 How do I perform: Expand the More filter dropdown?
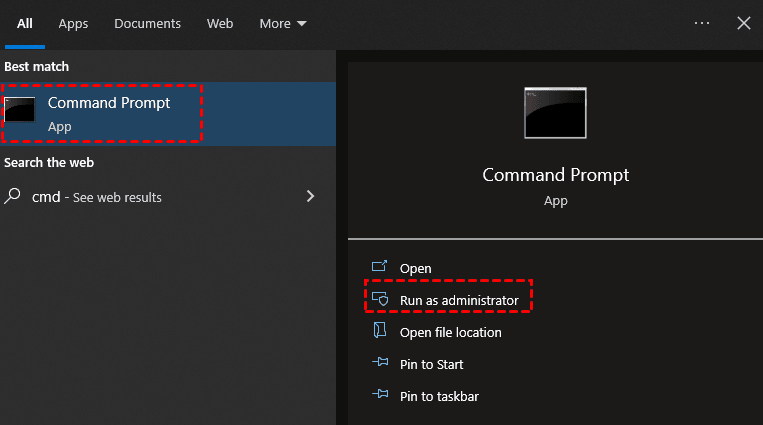pyautogui.click(x=283, y=23)
